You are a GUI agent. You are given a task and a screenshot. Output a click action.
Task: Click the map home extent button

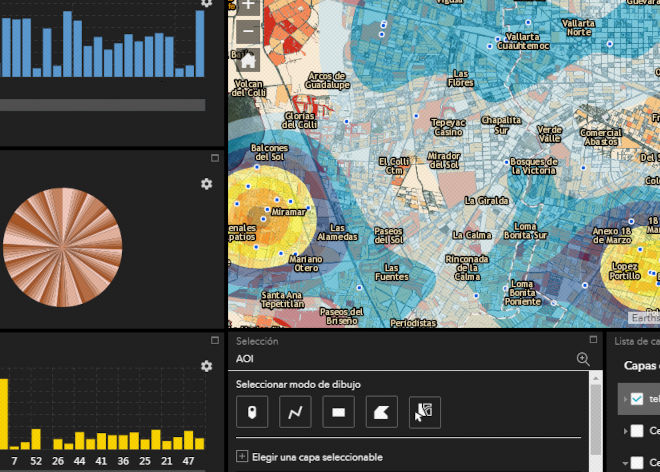tap(248, 59)
